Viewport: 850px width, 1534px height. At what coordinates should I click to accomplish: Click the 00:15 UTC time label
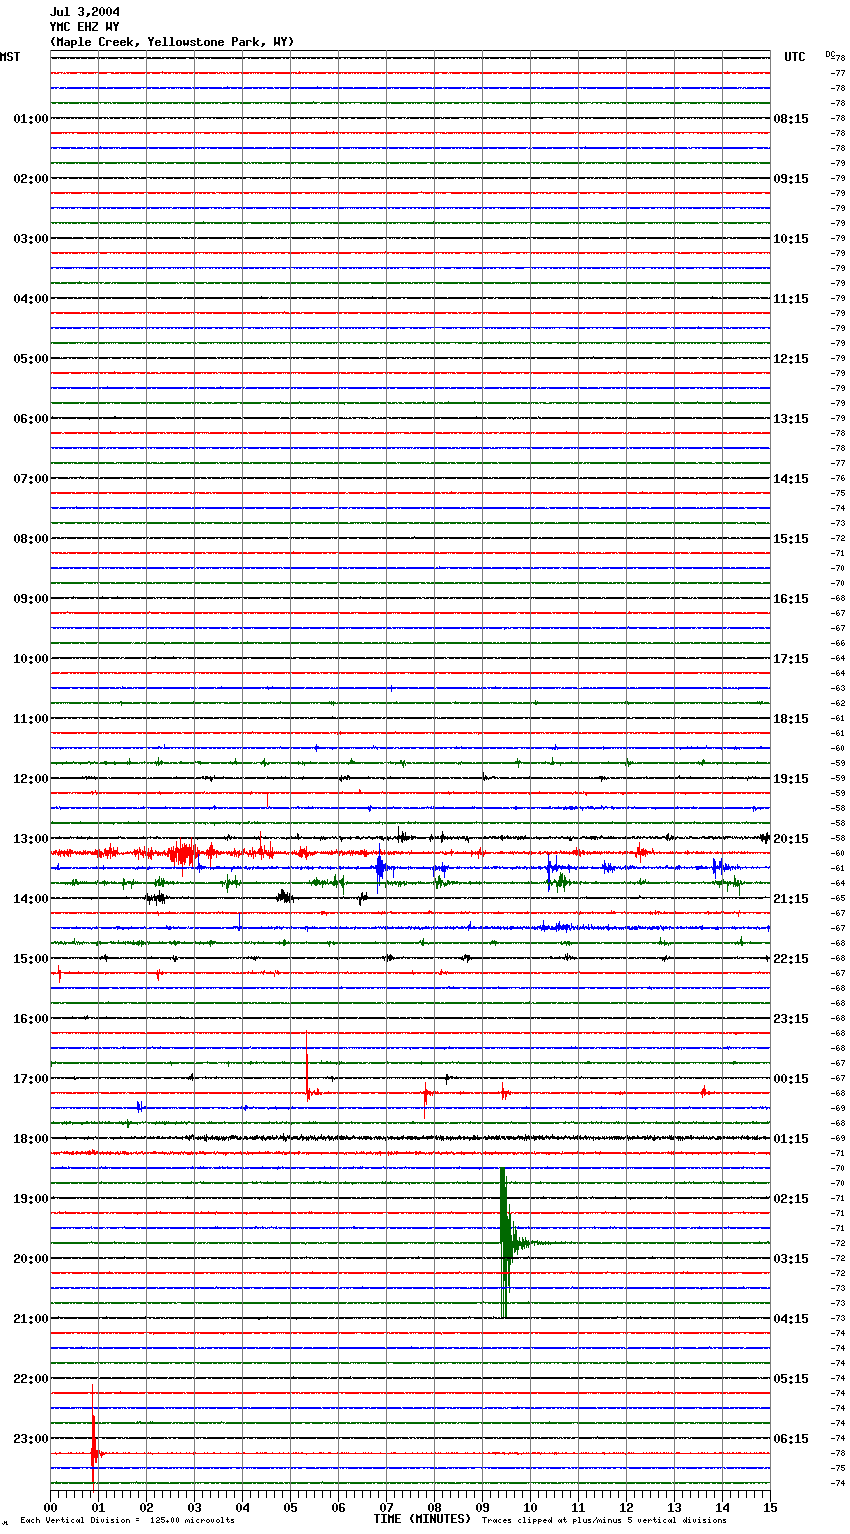(791, 1079)
